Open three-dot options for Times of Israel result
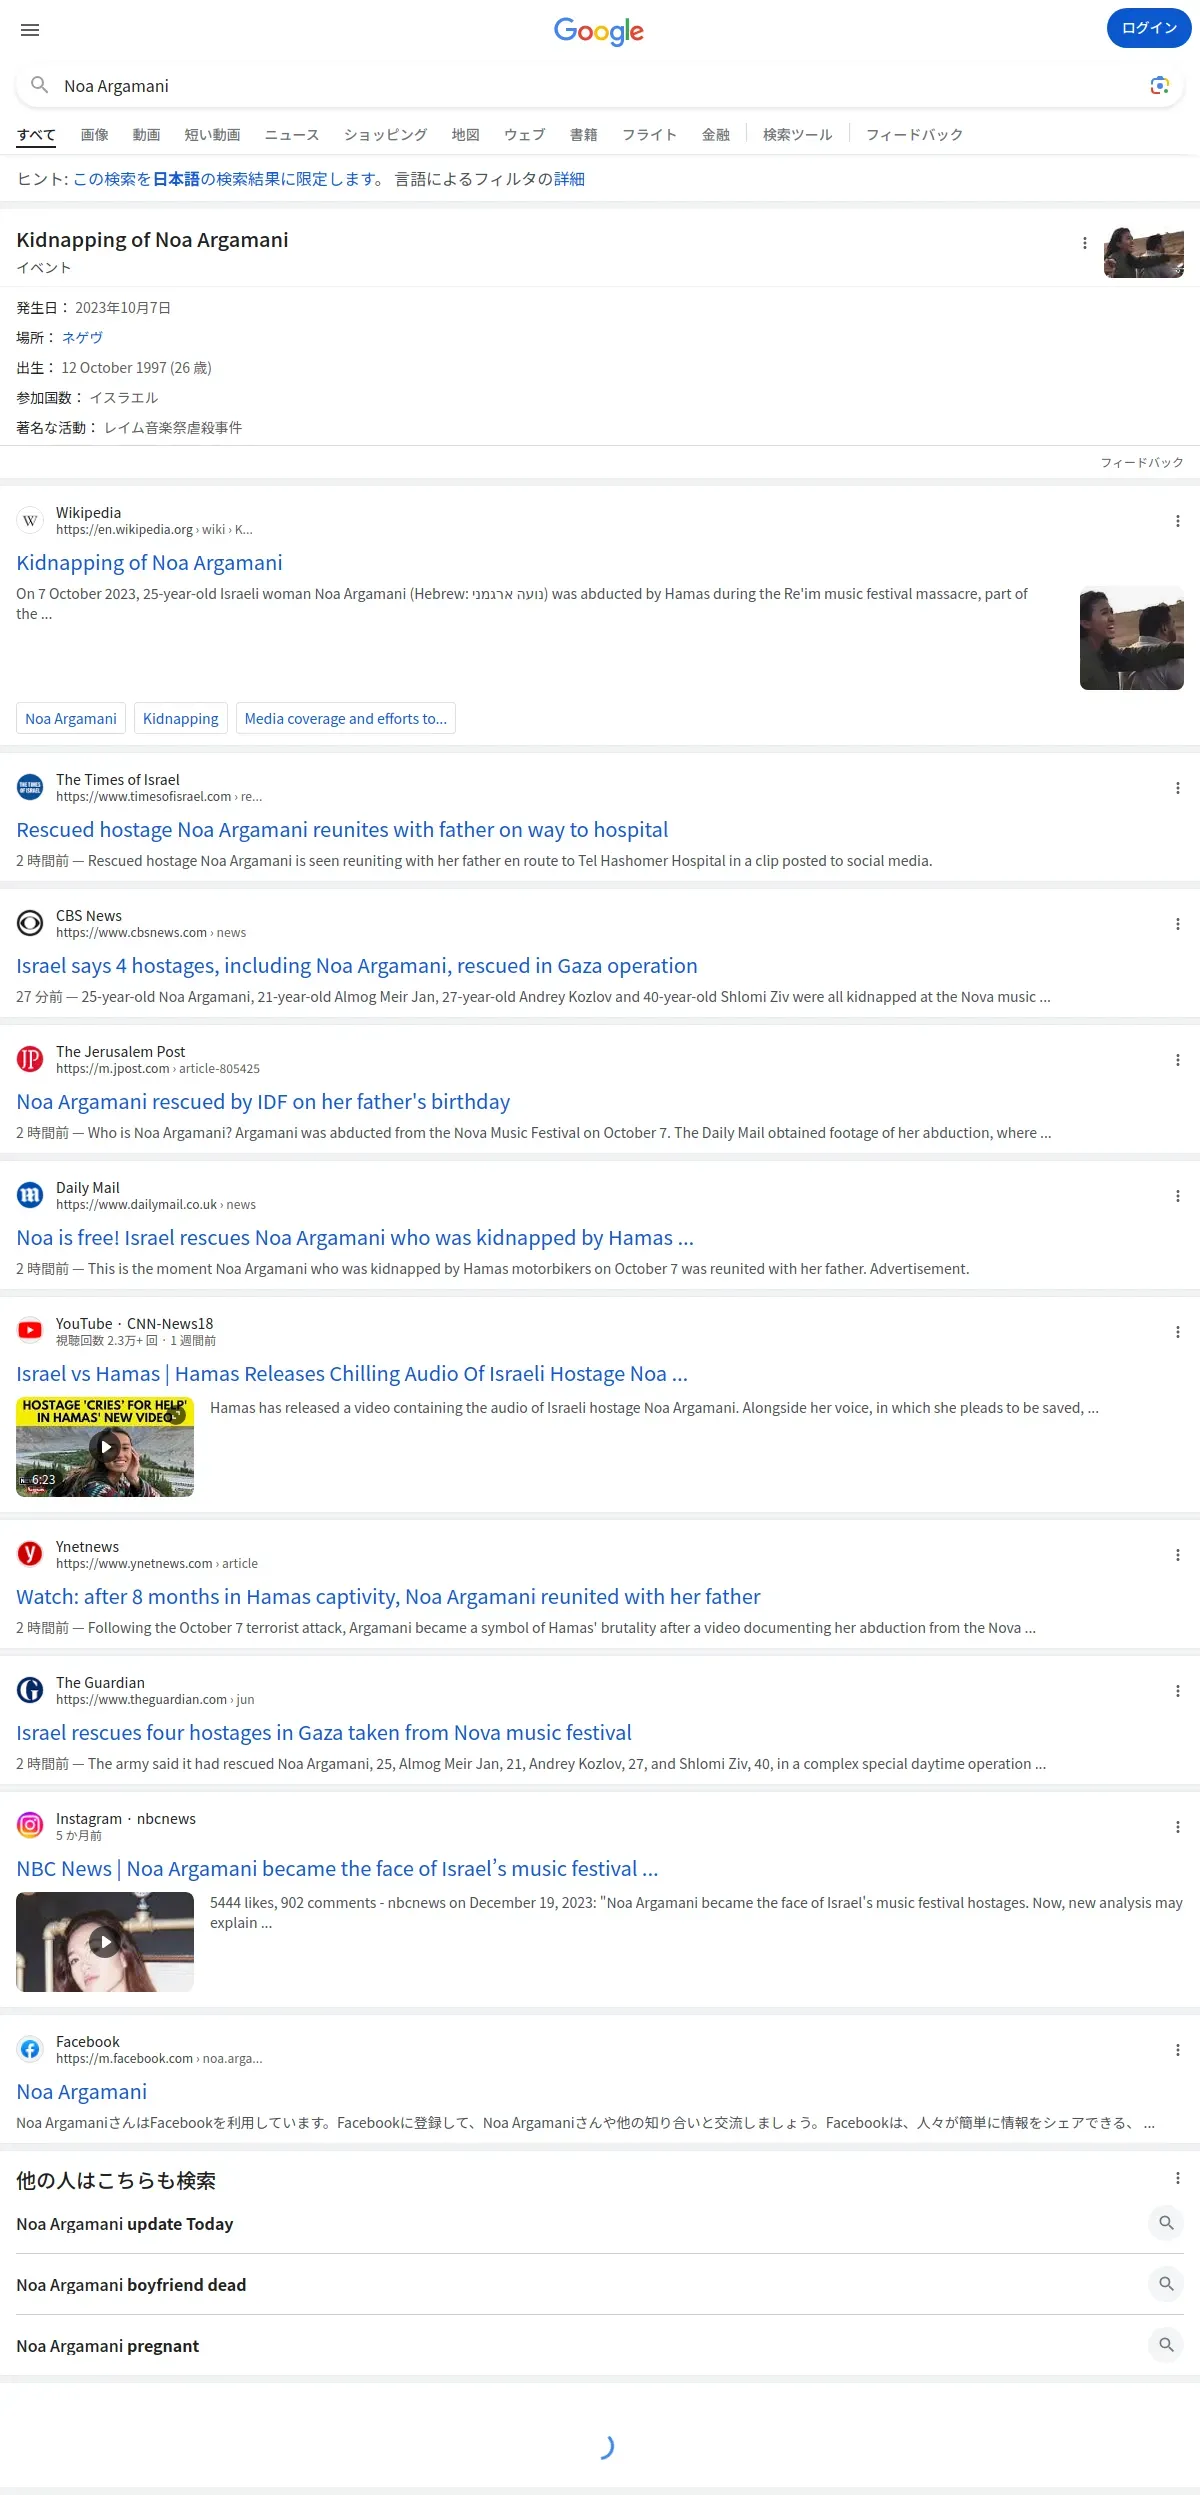The image size is (1200, 2495). point(1178,788)
